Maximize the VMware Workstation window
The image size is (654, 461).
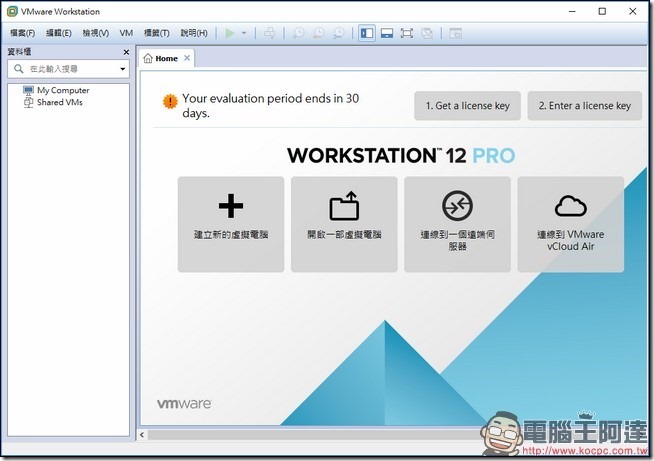[602, 11]
